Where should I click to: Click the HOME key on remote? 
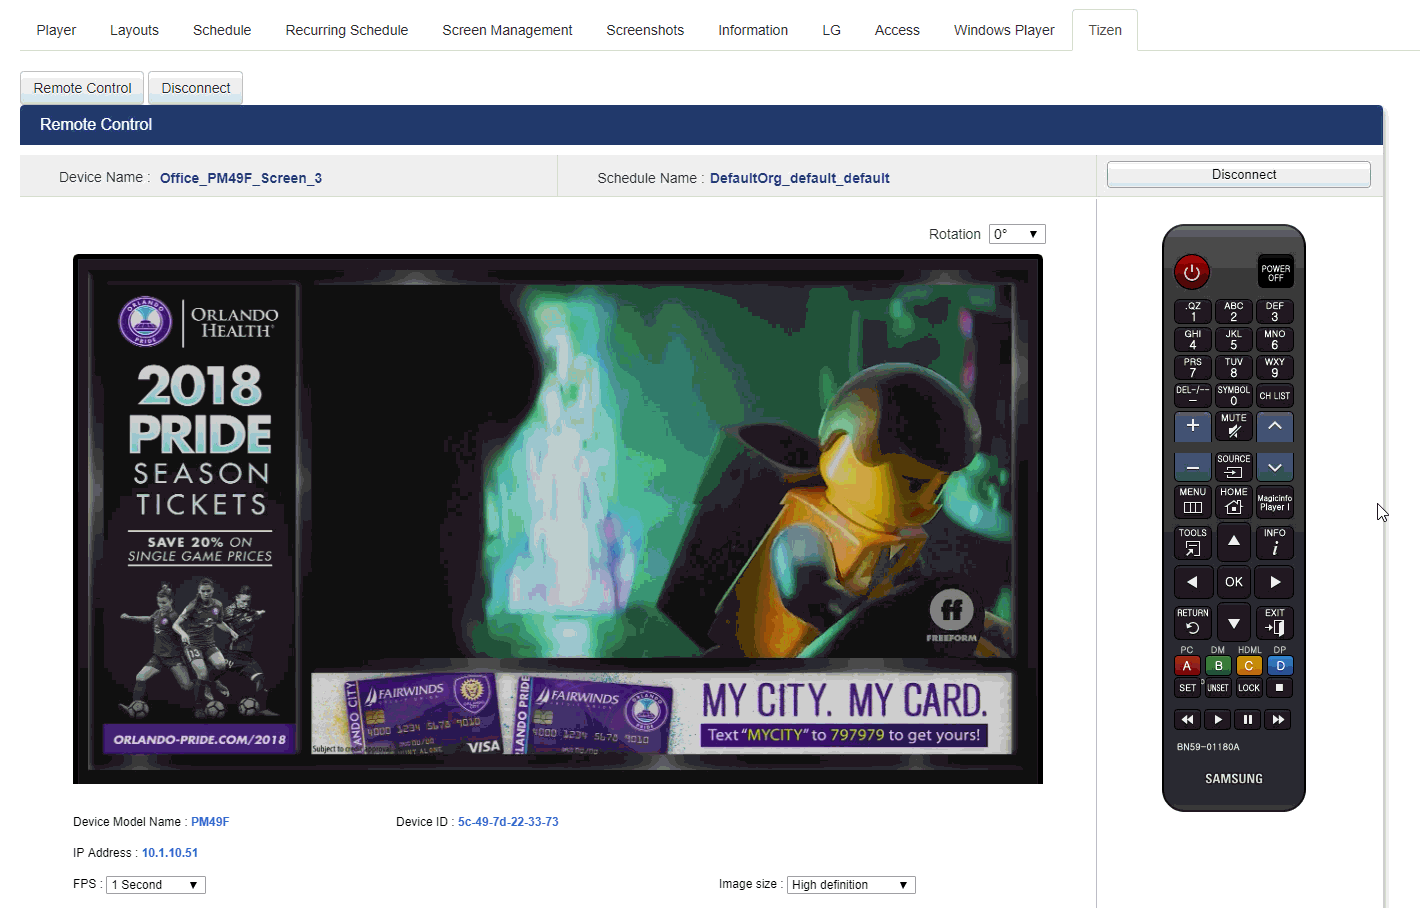(x=1234, y=502)
